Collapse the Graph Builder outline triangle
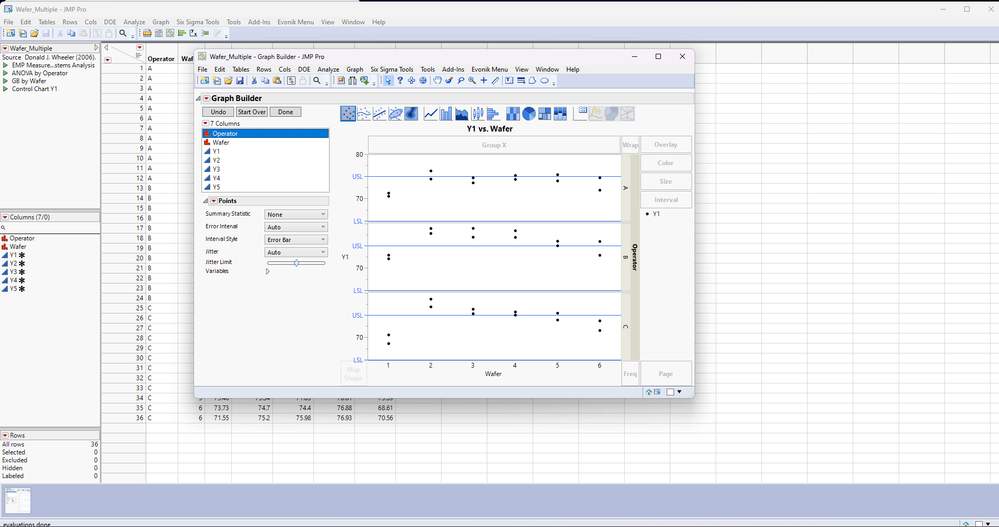The width and height of the screenshot is (999, 527). point(198,98)
